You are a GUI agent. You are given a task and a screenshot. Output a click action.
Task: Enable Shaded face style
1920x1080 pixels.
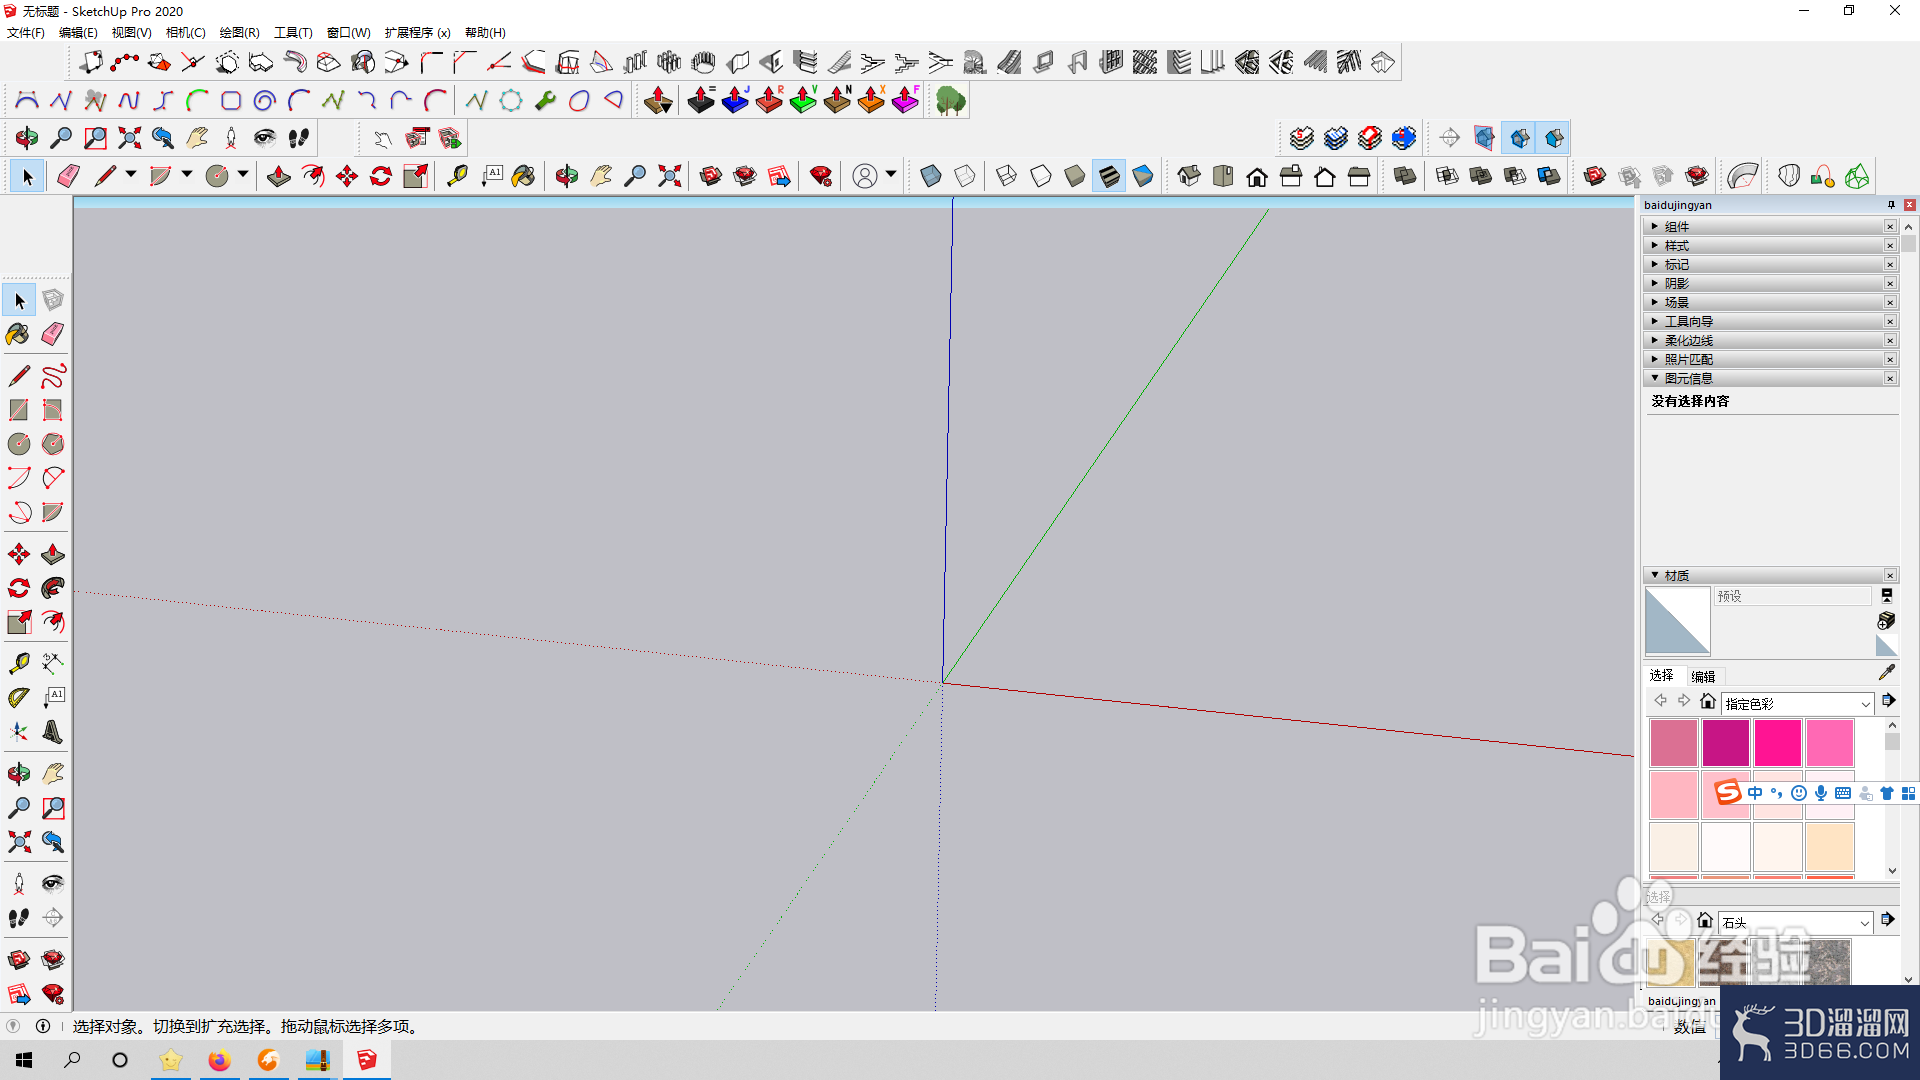pyautogui.click(x=1075, y=177)
